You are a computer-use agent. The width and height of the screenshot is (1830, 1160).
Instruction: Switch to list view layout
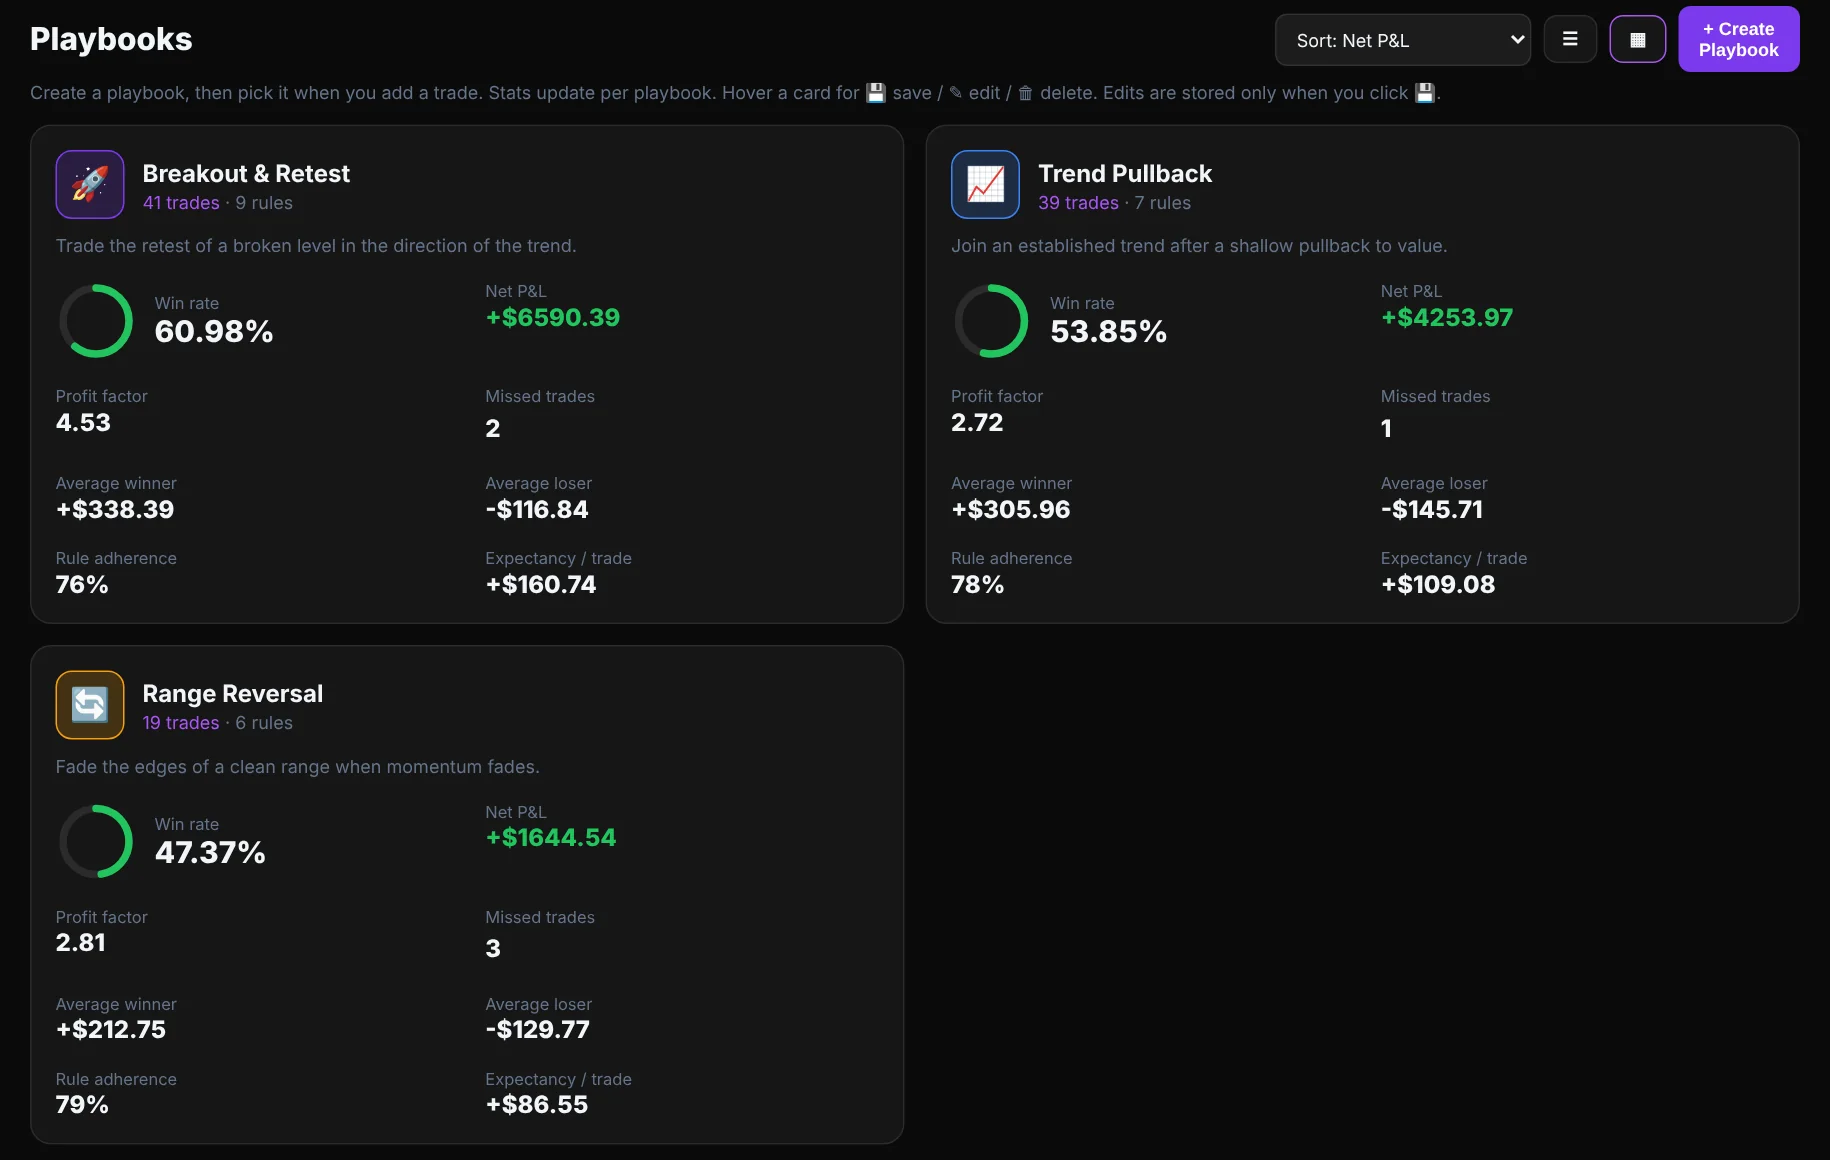1570,40
